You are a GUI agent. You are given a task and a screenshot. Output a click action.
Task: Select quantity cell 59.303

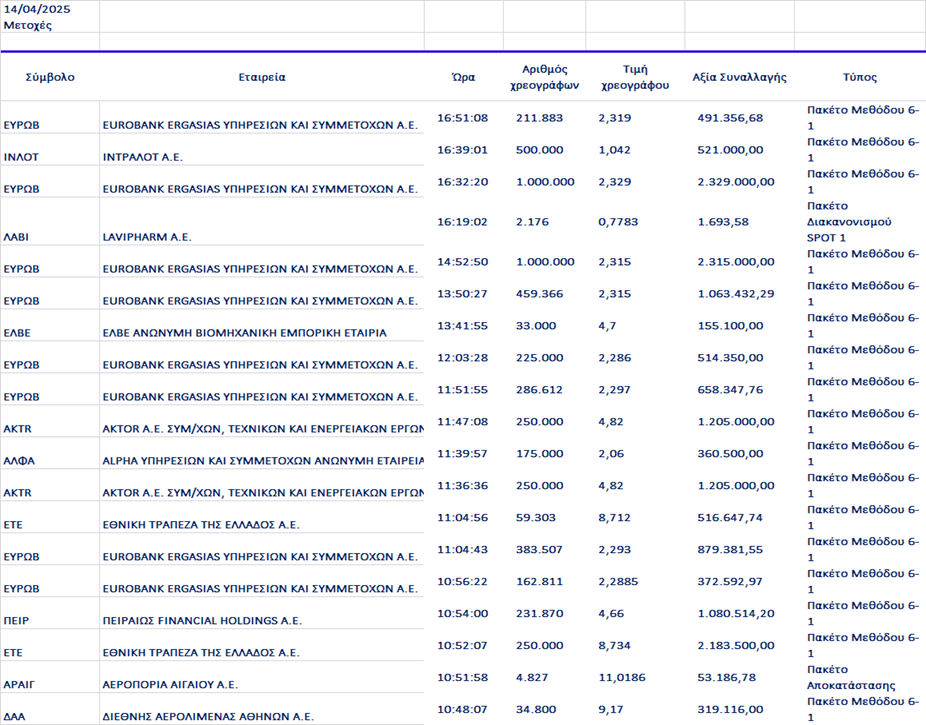536,518
